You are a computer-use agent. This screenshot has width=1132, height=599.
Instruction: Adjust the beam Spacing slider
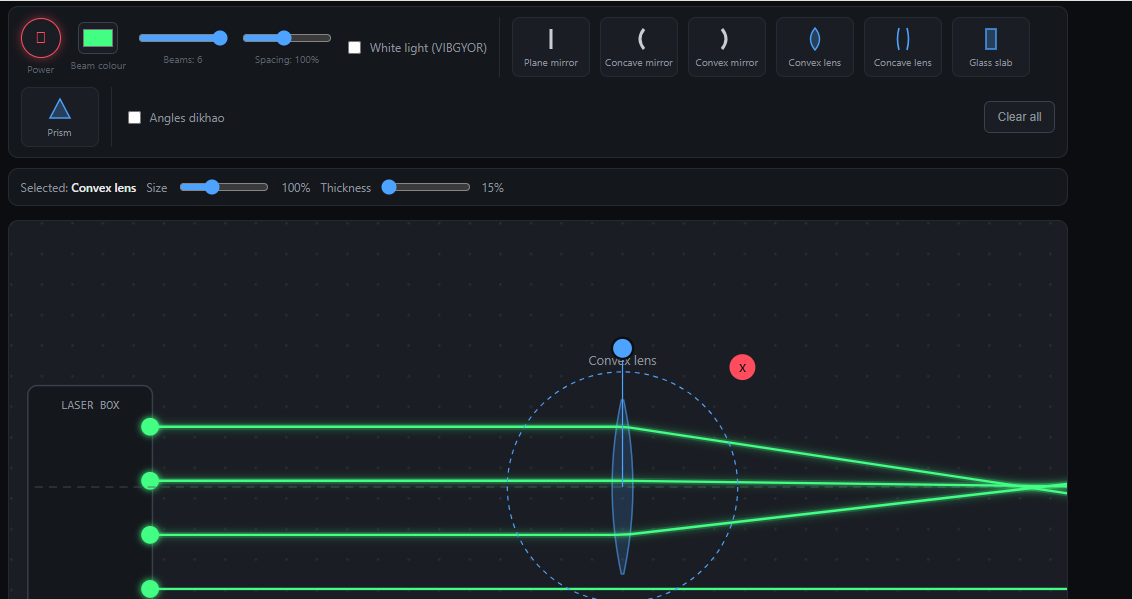coord(287,38)
